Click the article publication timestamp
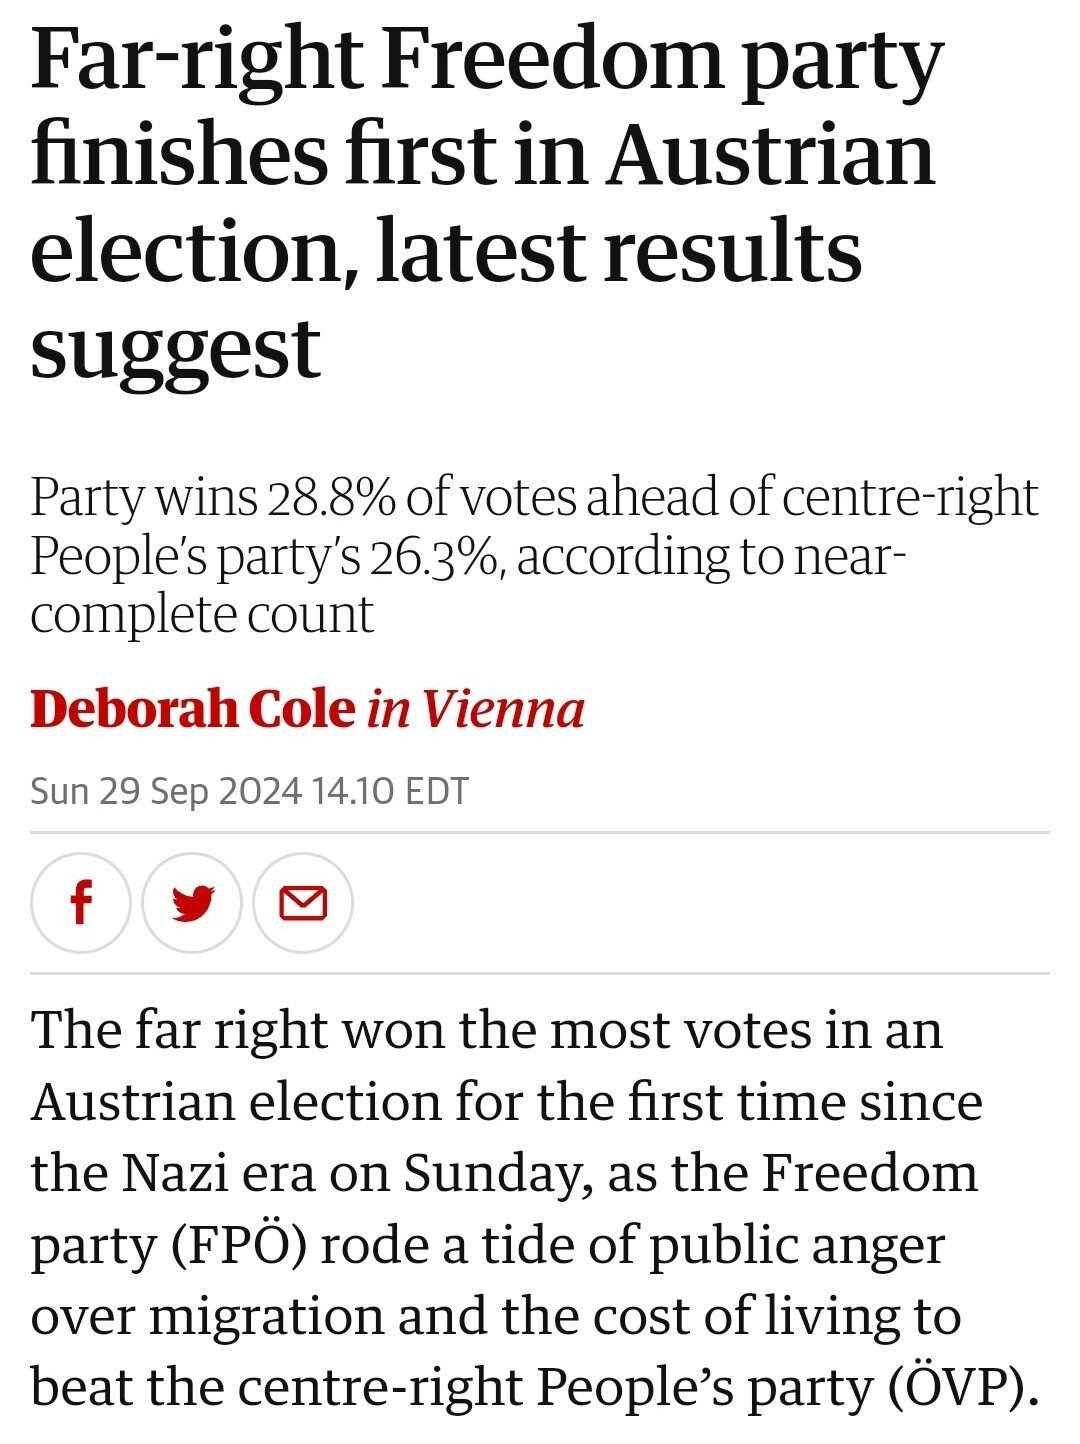1080x1444 pixels. (249, 791)
